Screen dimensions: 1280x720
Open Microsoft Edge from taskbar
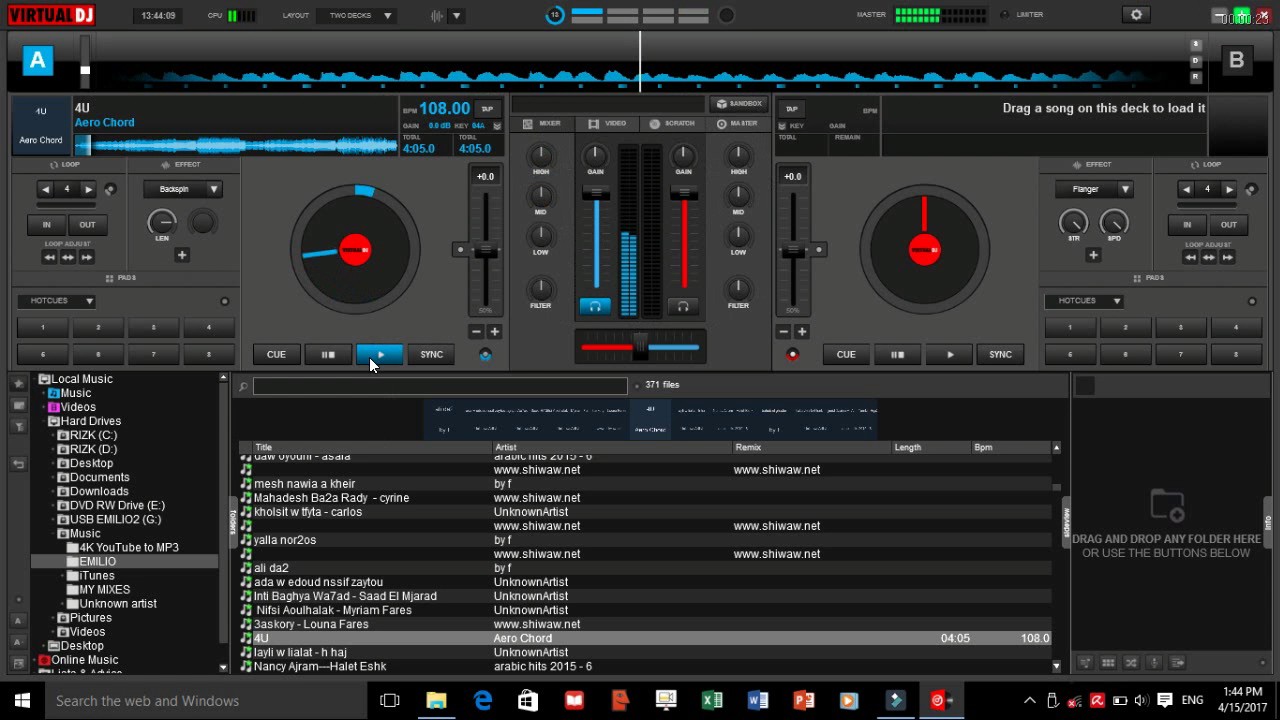click(483, 700)
